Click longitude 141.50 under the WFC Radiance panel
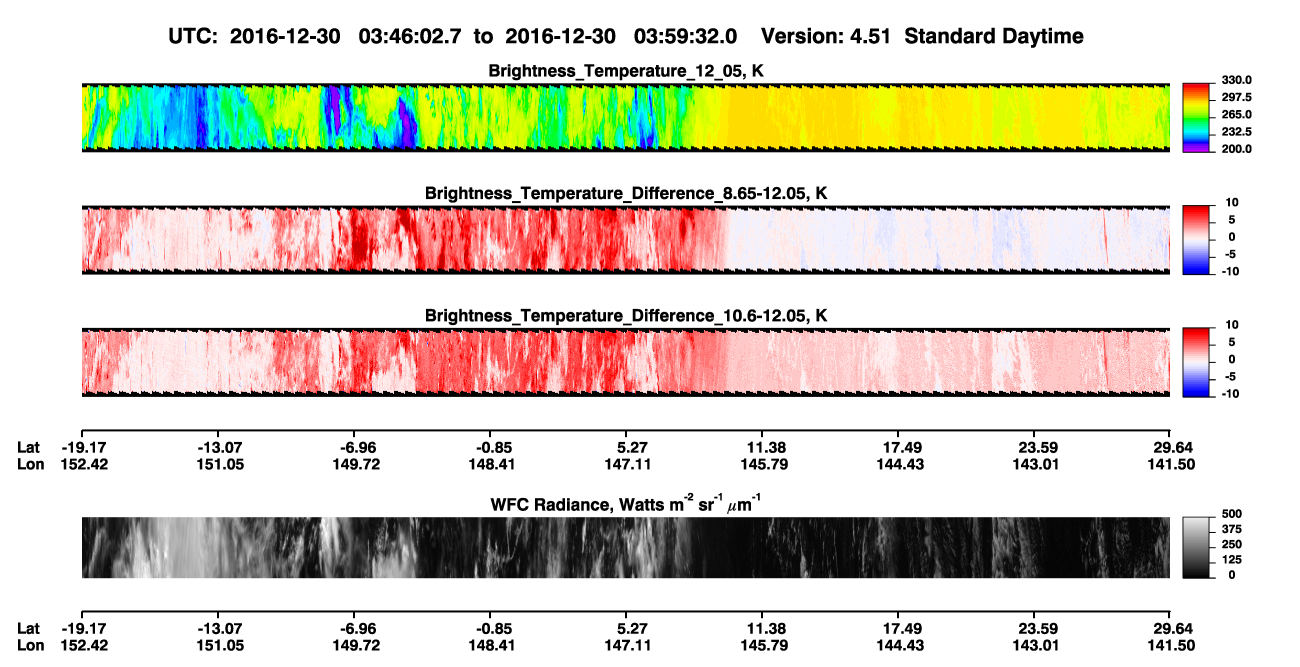Screen dimensions: 1300x667 click(1170, 645)
